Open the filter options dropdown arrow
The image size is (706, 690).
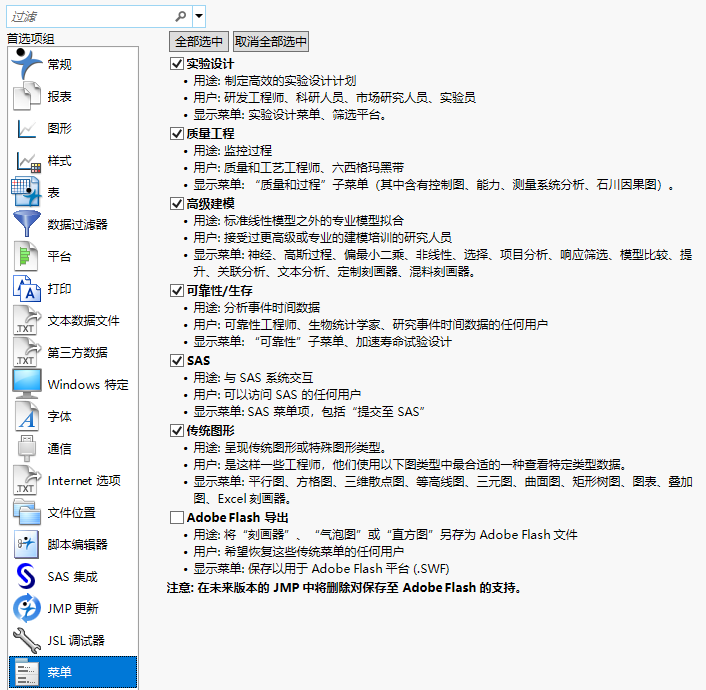(199, 16)
